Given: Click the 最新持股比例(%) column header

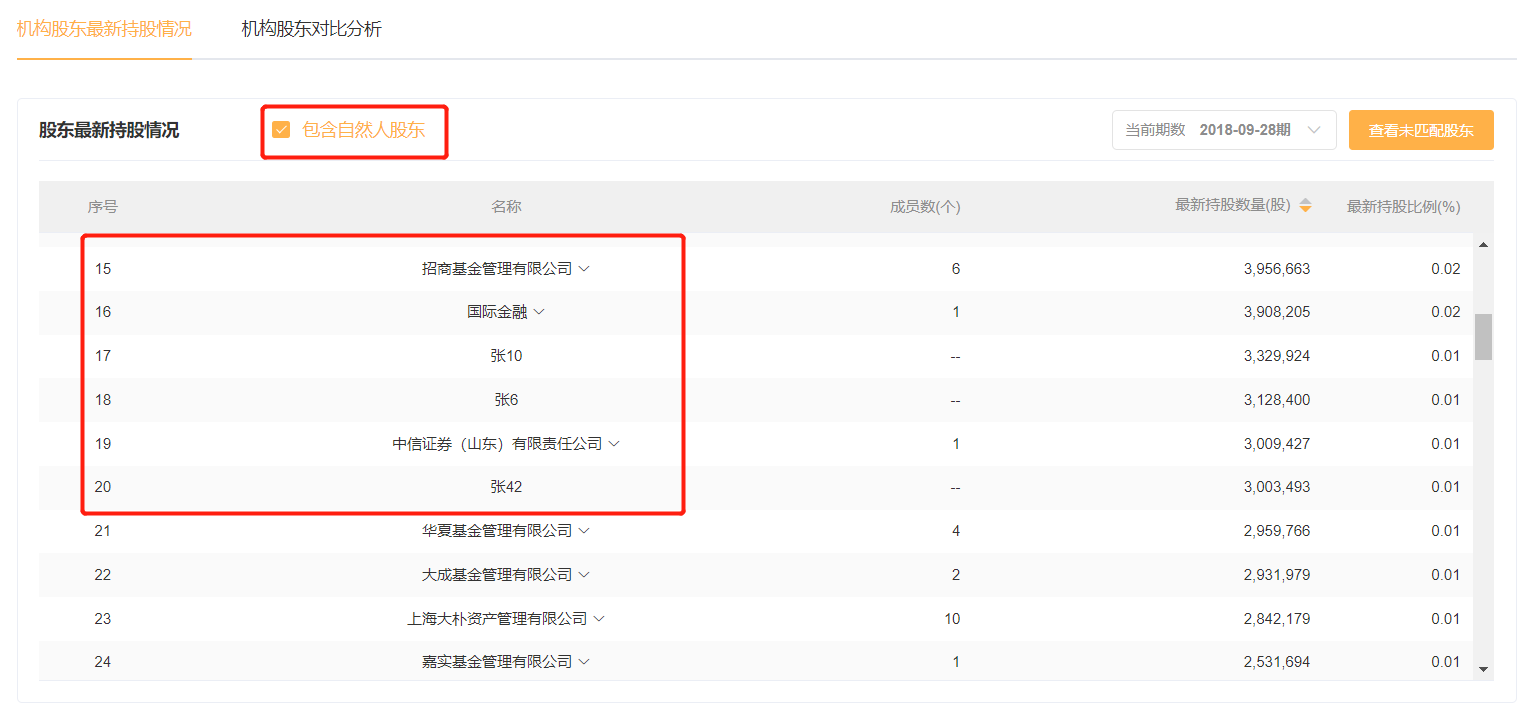Looking at the screenshot, I should pos(1403,207).
